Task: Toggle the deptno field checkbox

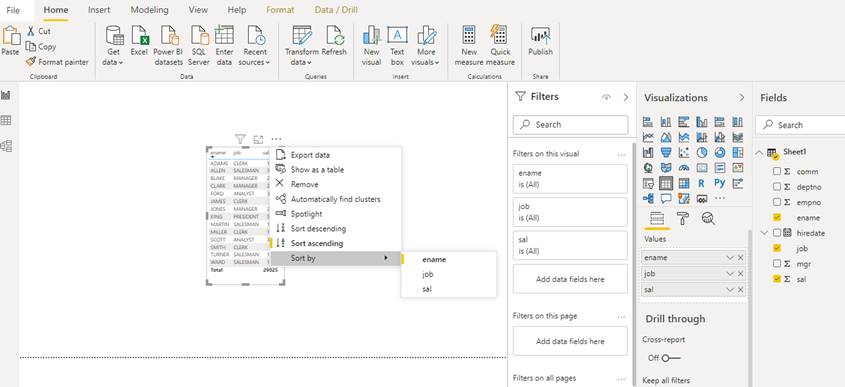Action: [777, 186]
